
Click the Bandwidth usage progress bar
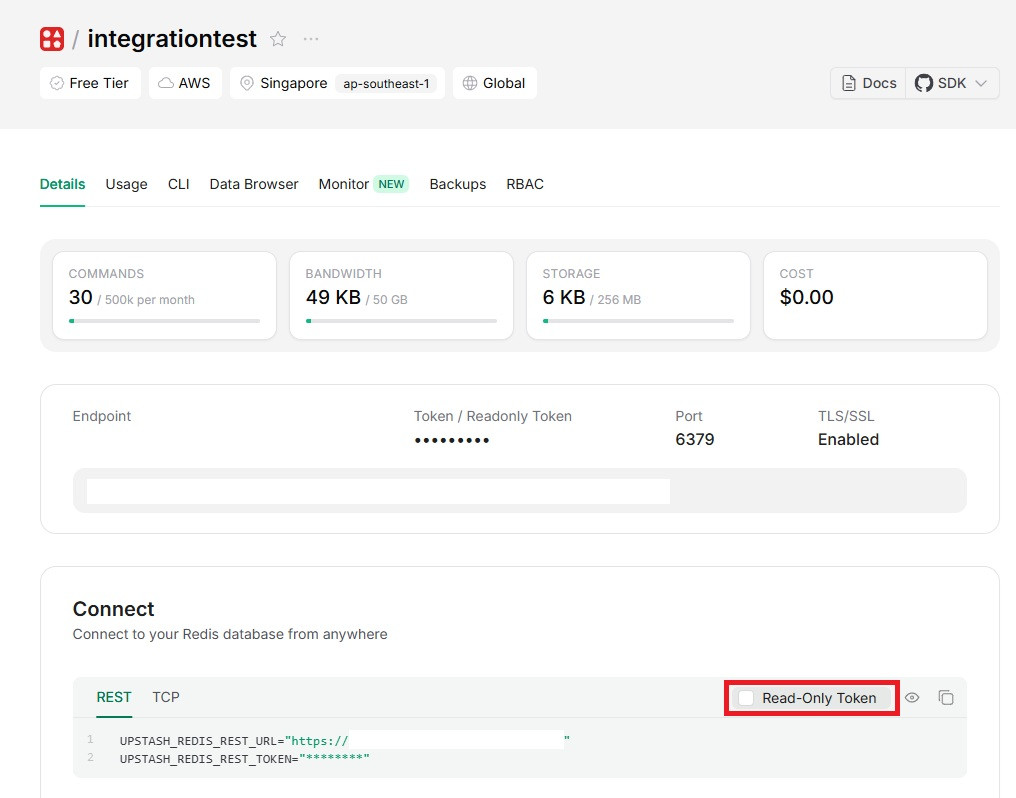(x=401, y=321)
